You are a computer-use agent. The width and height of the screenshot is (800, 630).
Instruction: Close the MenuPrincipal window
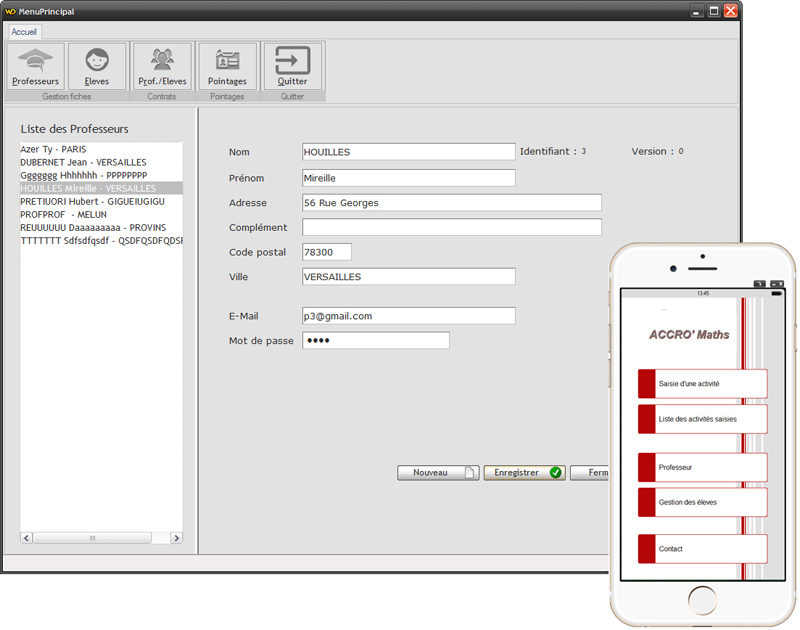coord(731,11)
